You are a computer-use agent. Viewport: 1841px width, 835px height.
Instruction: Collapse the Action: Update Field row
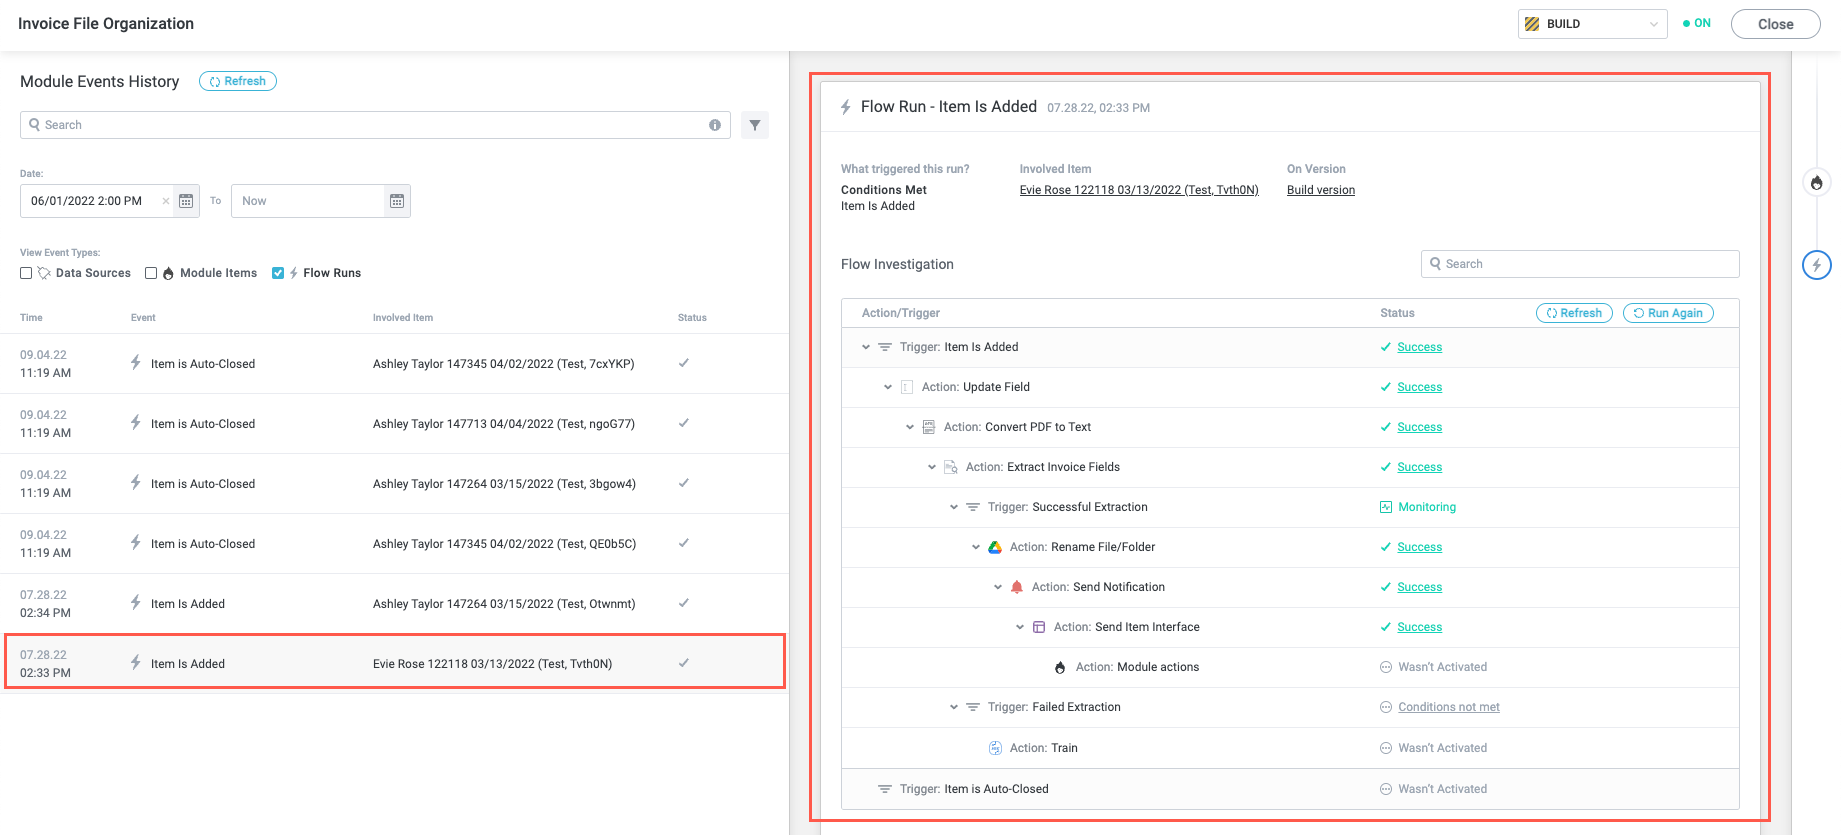point(888,387)
